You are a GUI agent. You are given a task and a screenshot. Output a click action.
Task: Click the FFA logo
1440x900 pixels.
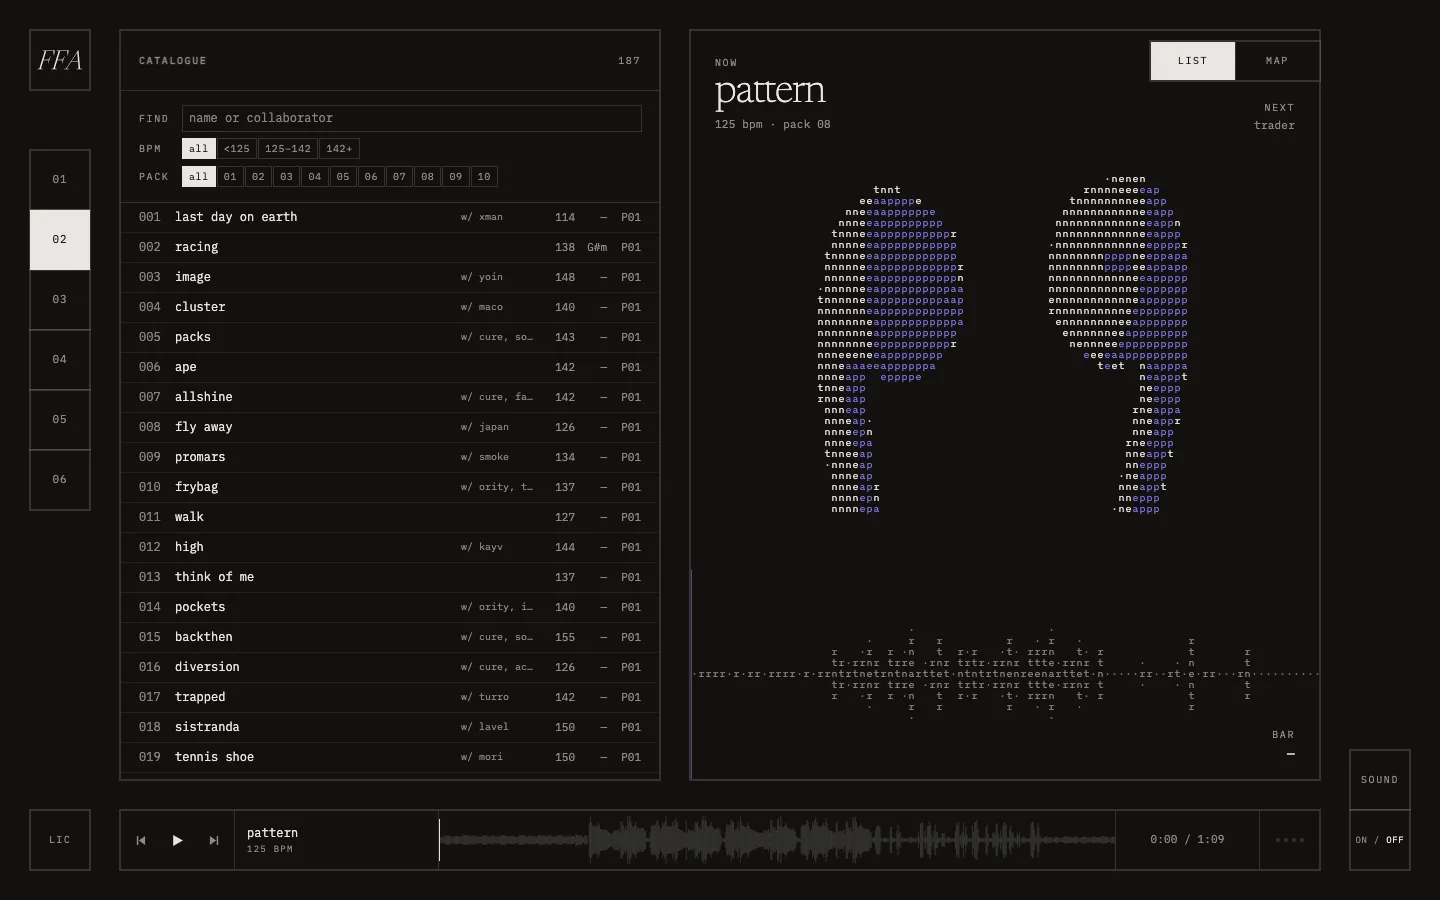click(x=60, y=60)
